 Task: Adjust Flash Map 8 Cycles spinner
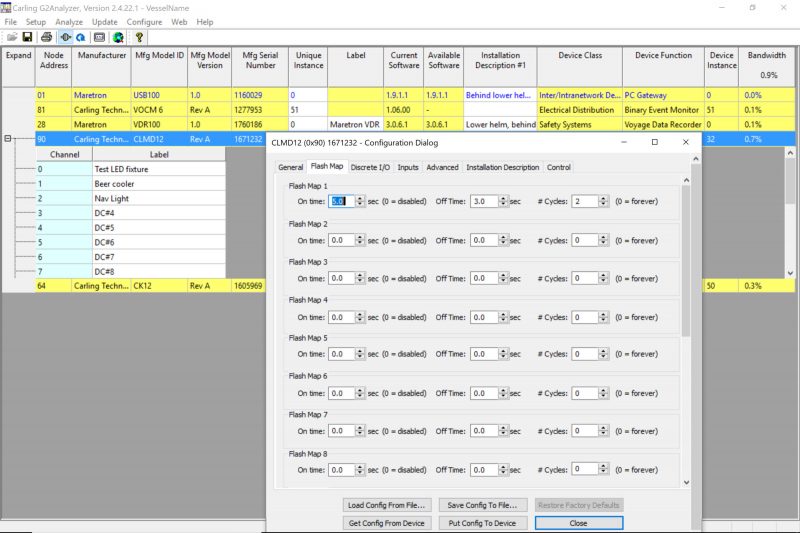coord(603,469)
